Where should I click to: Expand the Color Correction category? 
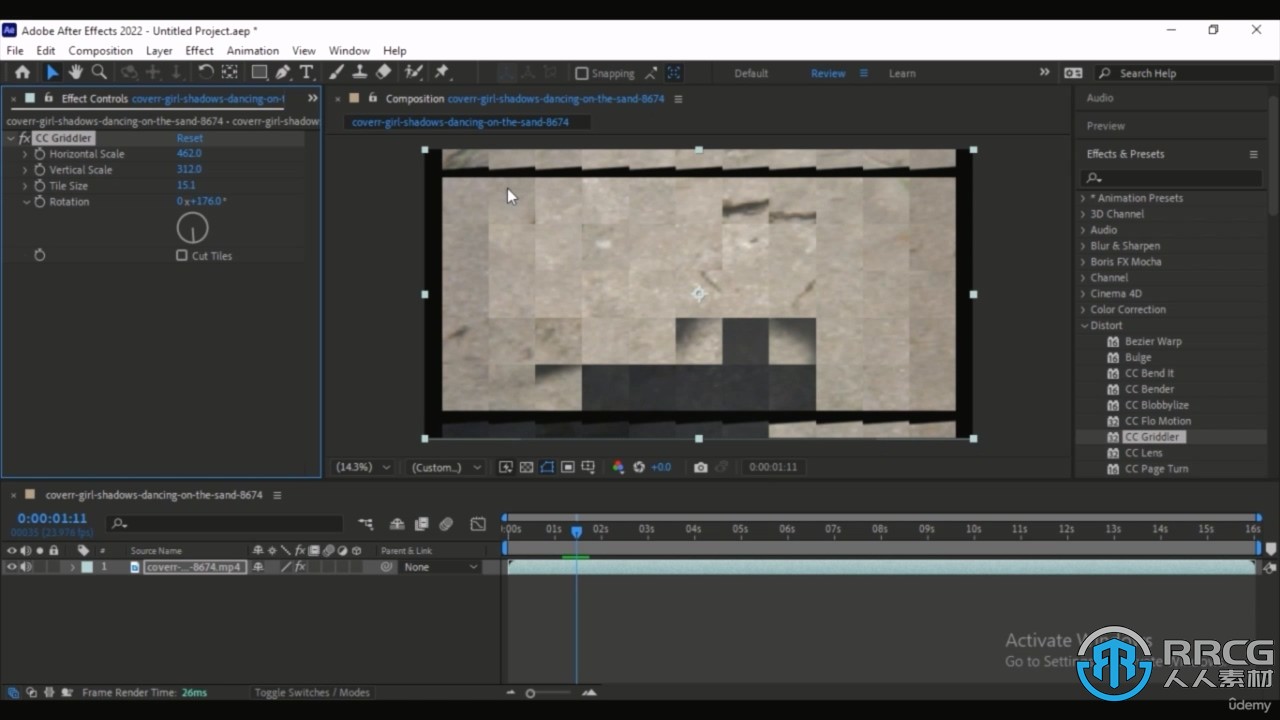[1083, 310]
